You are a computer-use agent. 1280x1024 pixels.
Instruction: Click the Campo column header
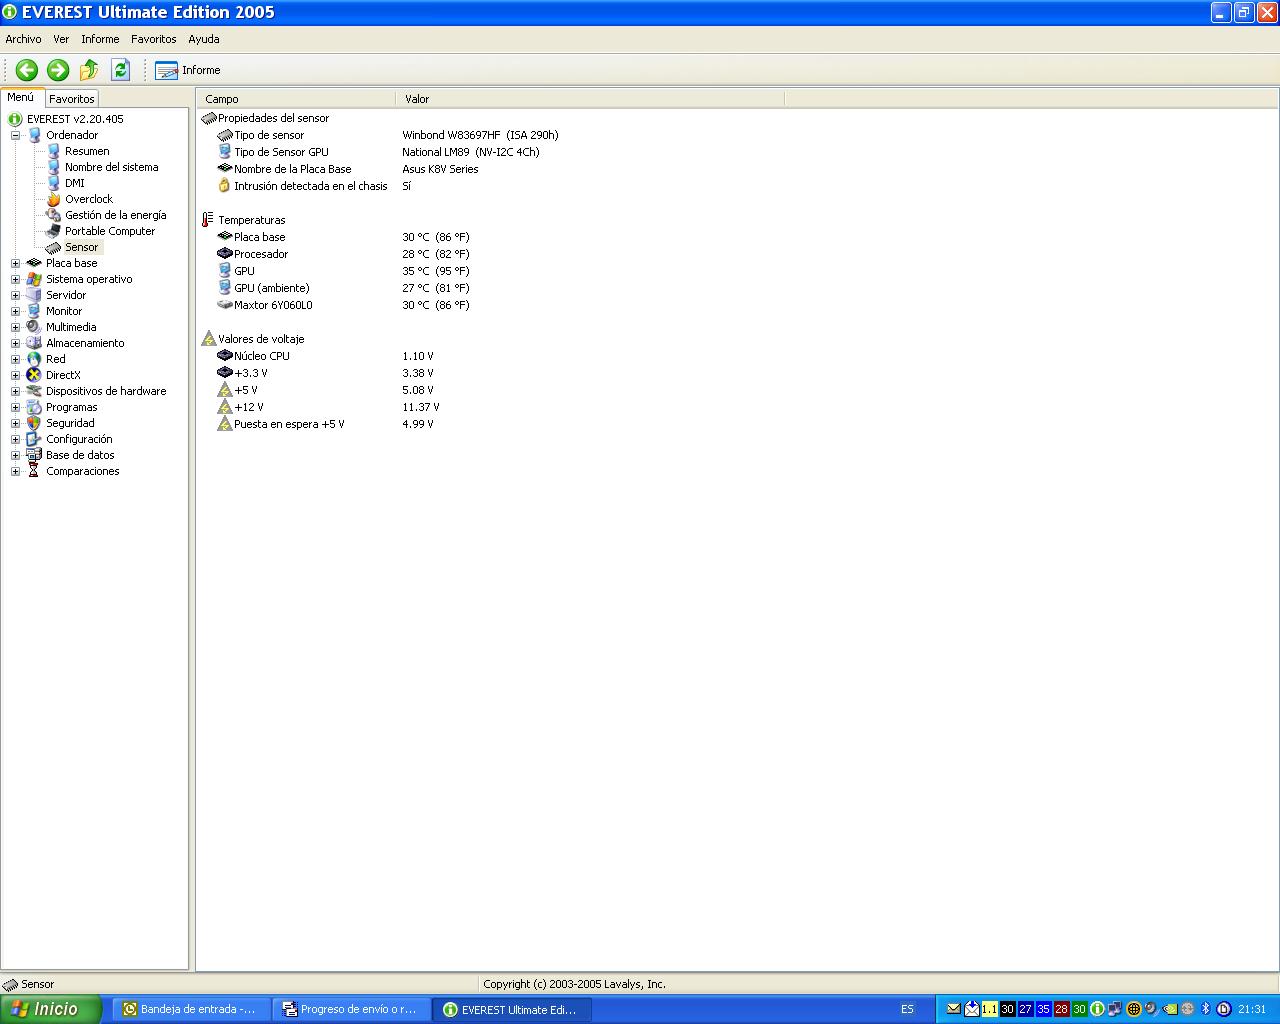[x=296, y=99]
